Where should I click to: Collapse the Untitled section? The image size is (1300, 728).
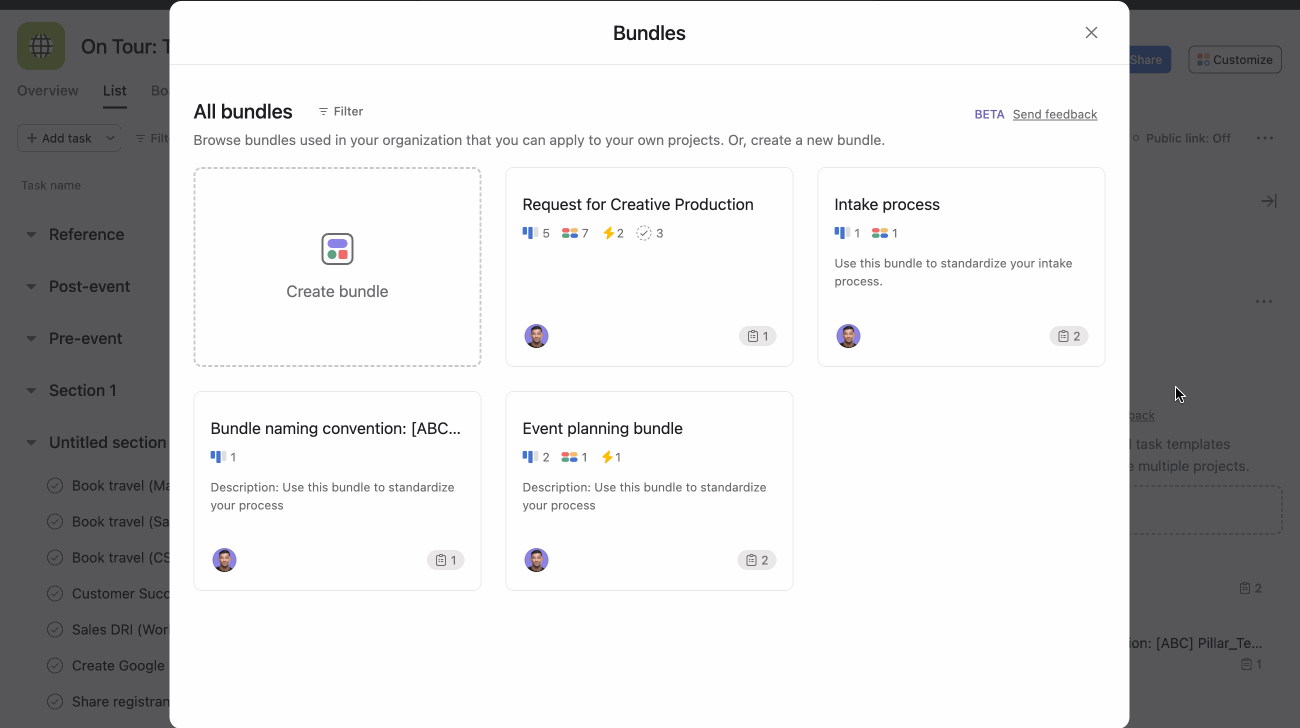[x=30, y=442]
